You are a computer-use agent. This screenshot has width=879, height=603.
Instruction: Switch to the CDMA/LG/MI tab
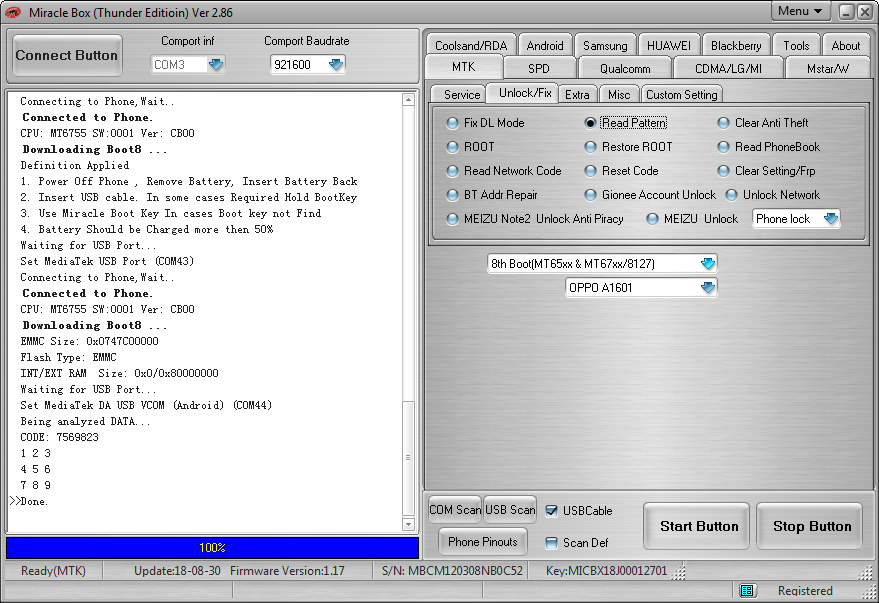tap(728, 68)
